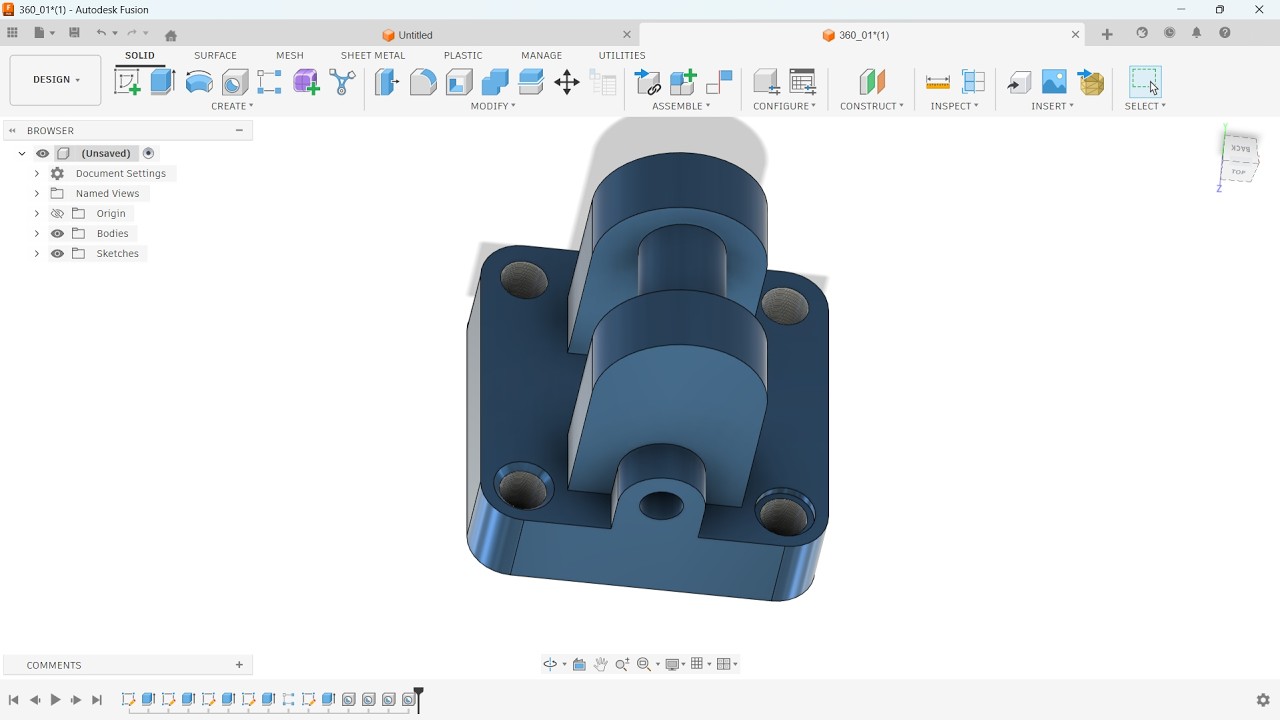The height and width of the screenshot is (720, 1280).
Task: Click the Save icon
Action: tap(74, 33)
